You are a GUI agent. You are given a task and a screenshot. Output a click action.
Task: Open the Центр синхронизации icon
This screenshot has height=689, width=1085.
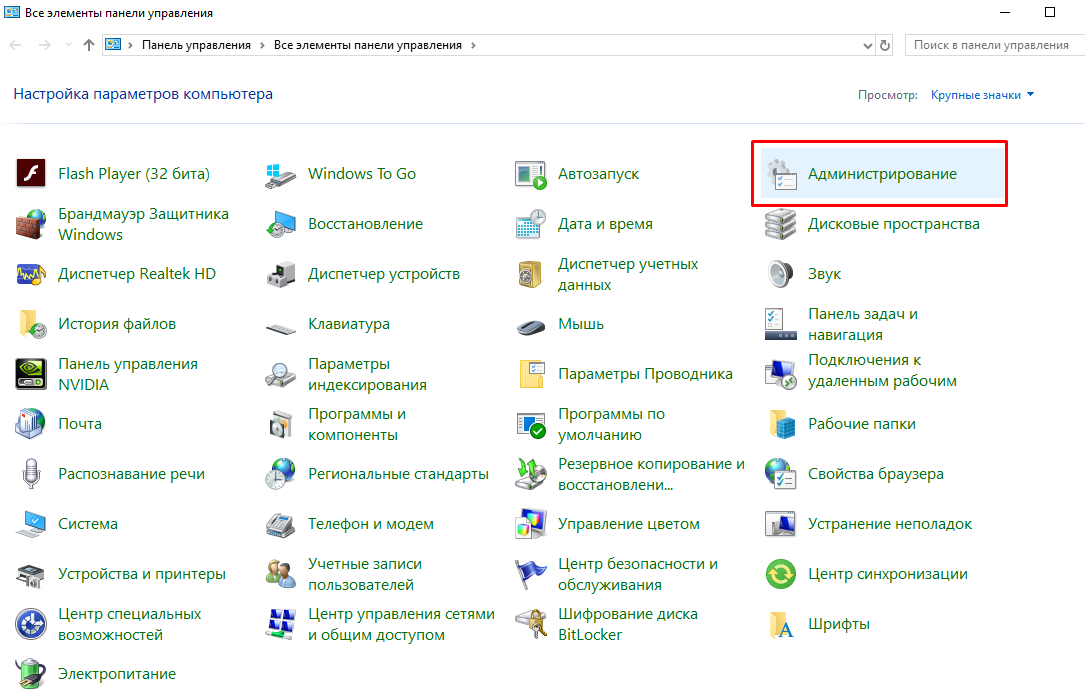pos(781,574)
